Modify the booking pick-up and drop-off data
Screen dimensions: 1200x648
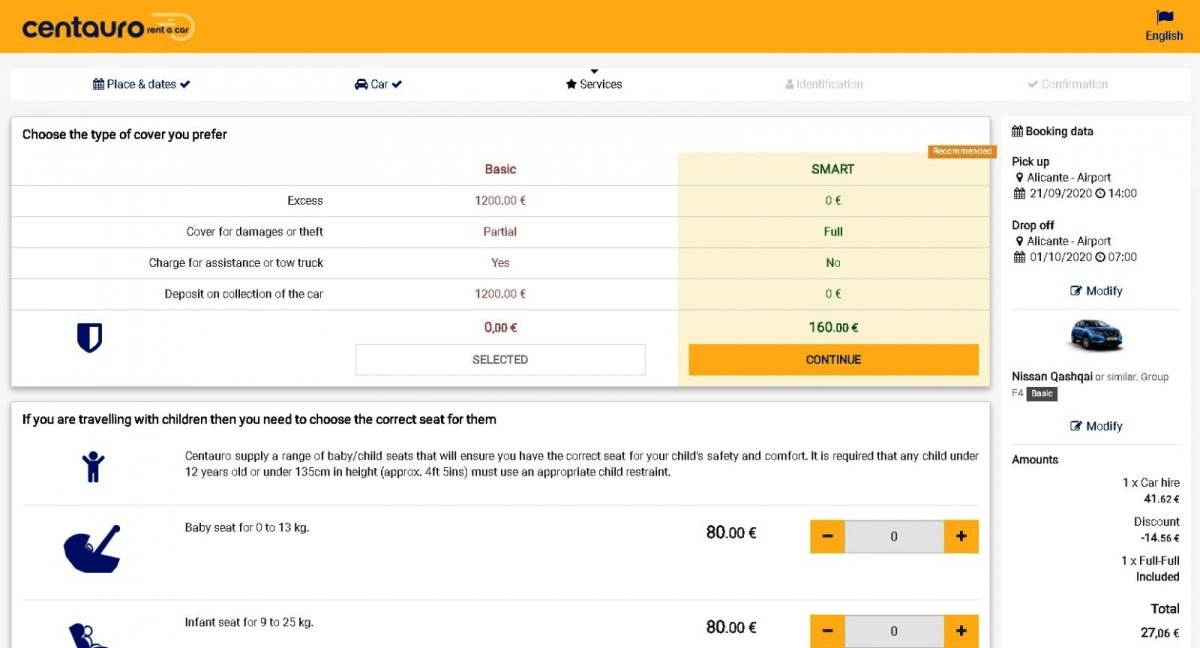(1096, 291)
